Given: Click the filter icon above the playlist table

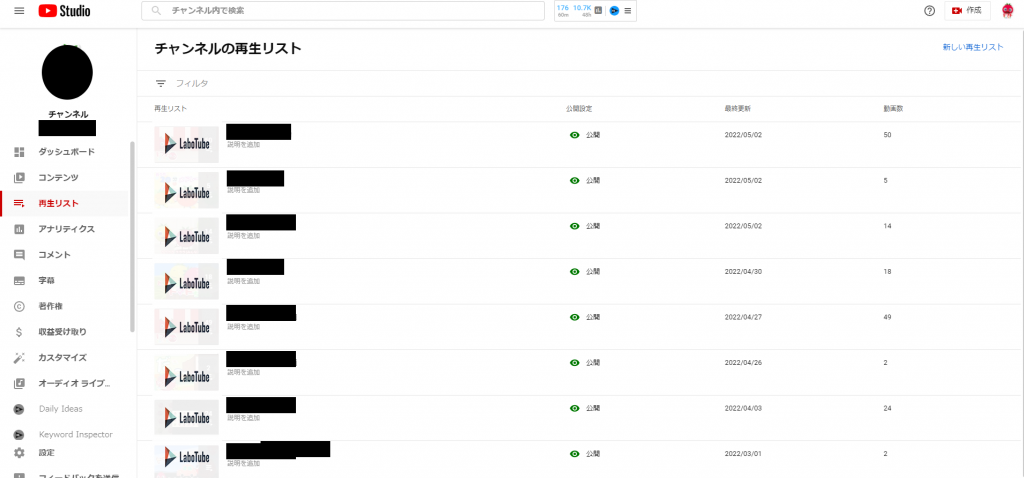Looking at the screenshot, I should (161, 84).
